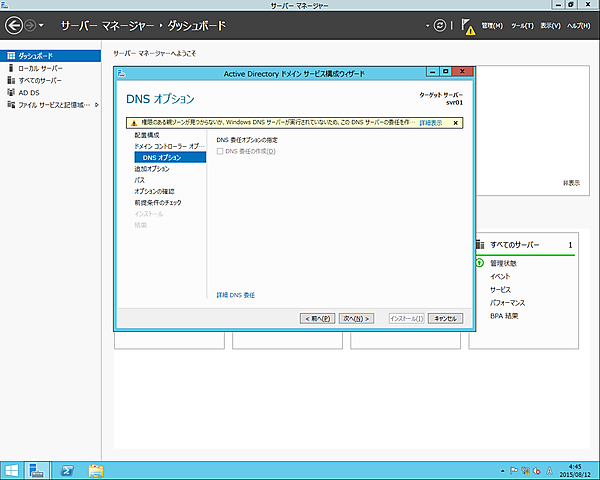The image size is (600, 480).
Task: Open the notifications flag with warning
Action: tap(468, 26)
